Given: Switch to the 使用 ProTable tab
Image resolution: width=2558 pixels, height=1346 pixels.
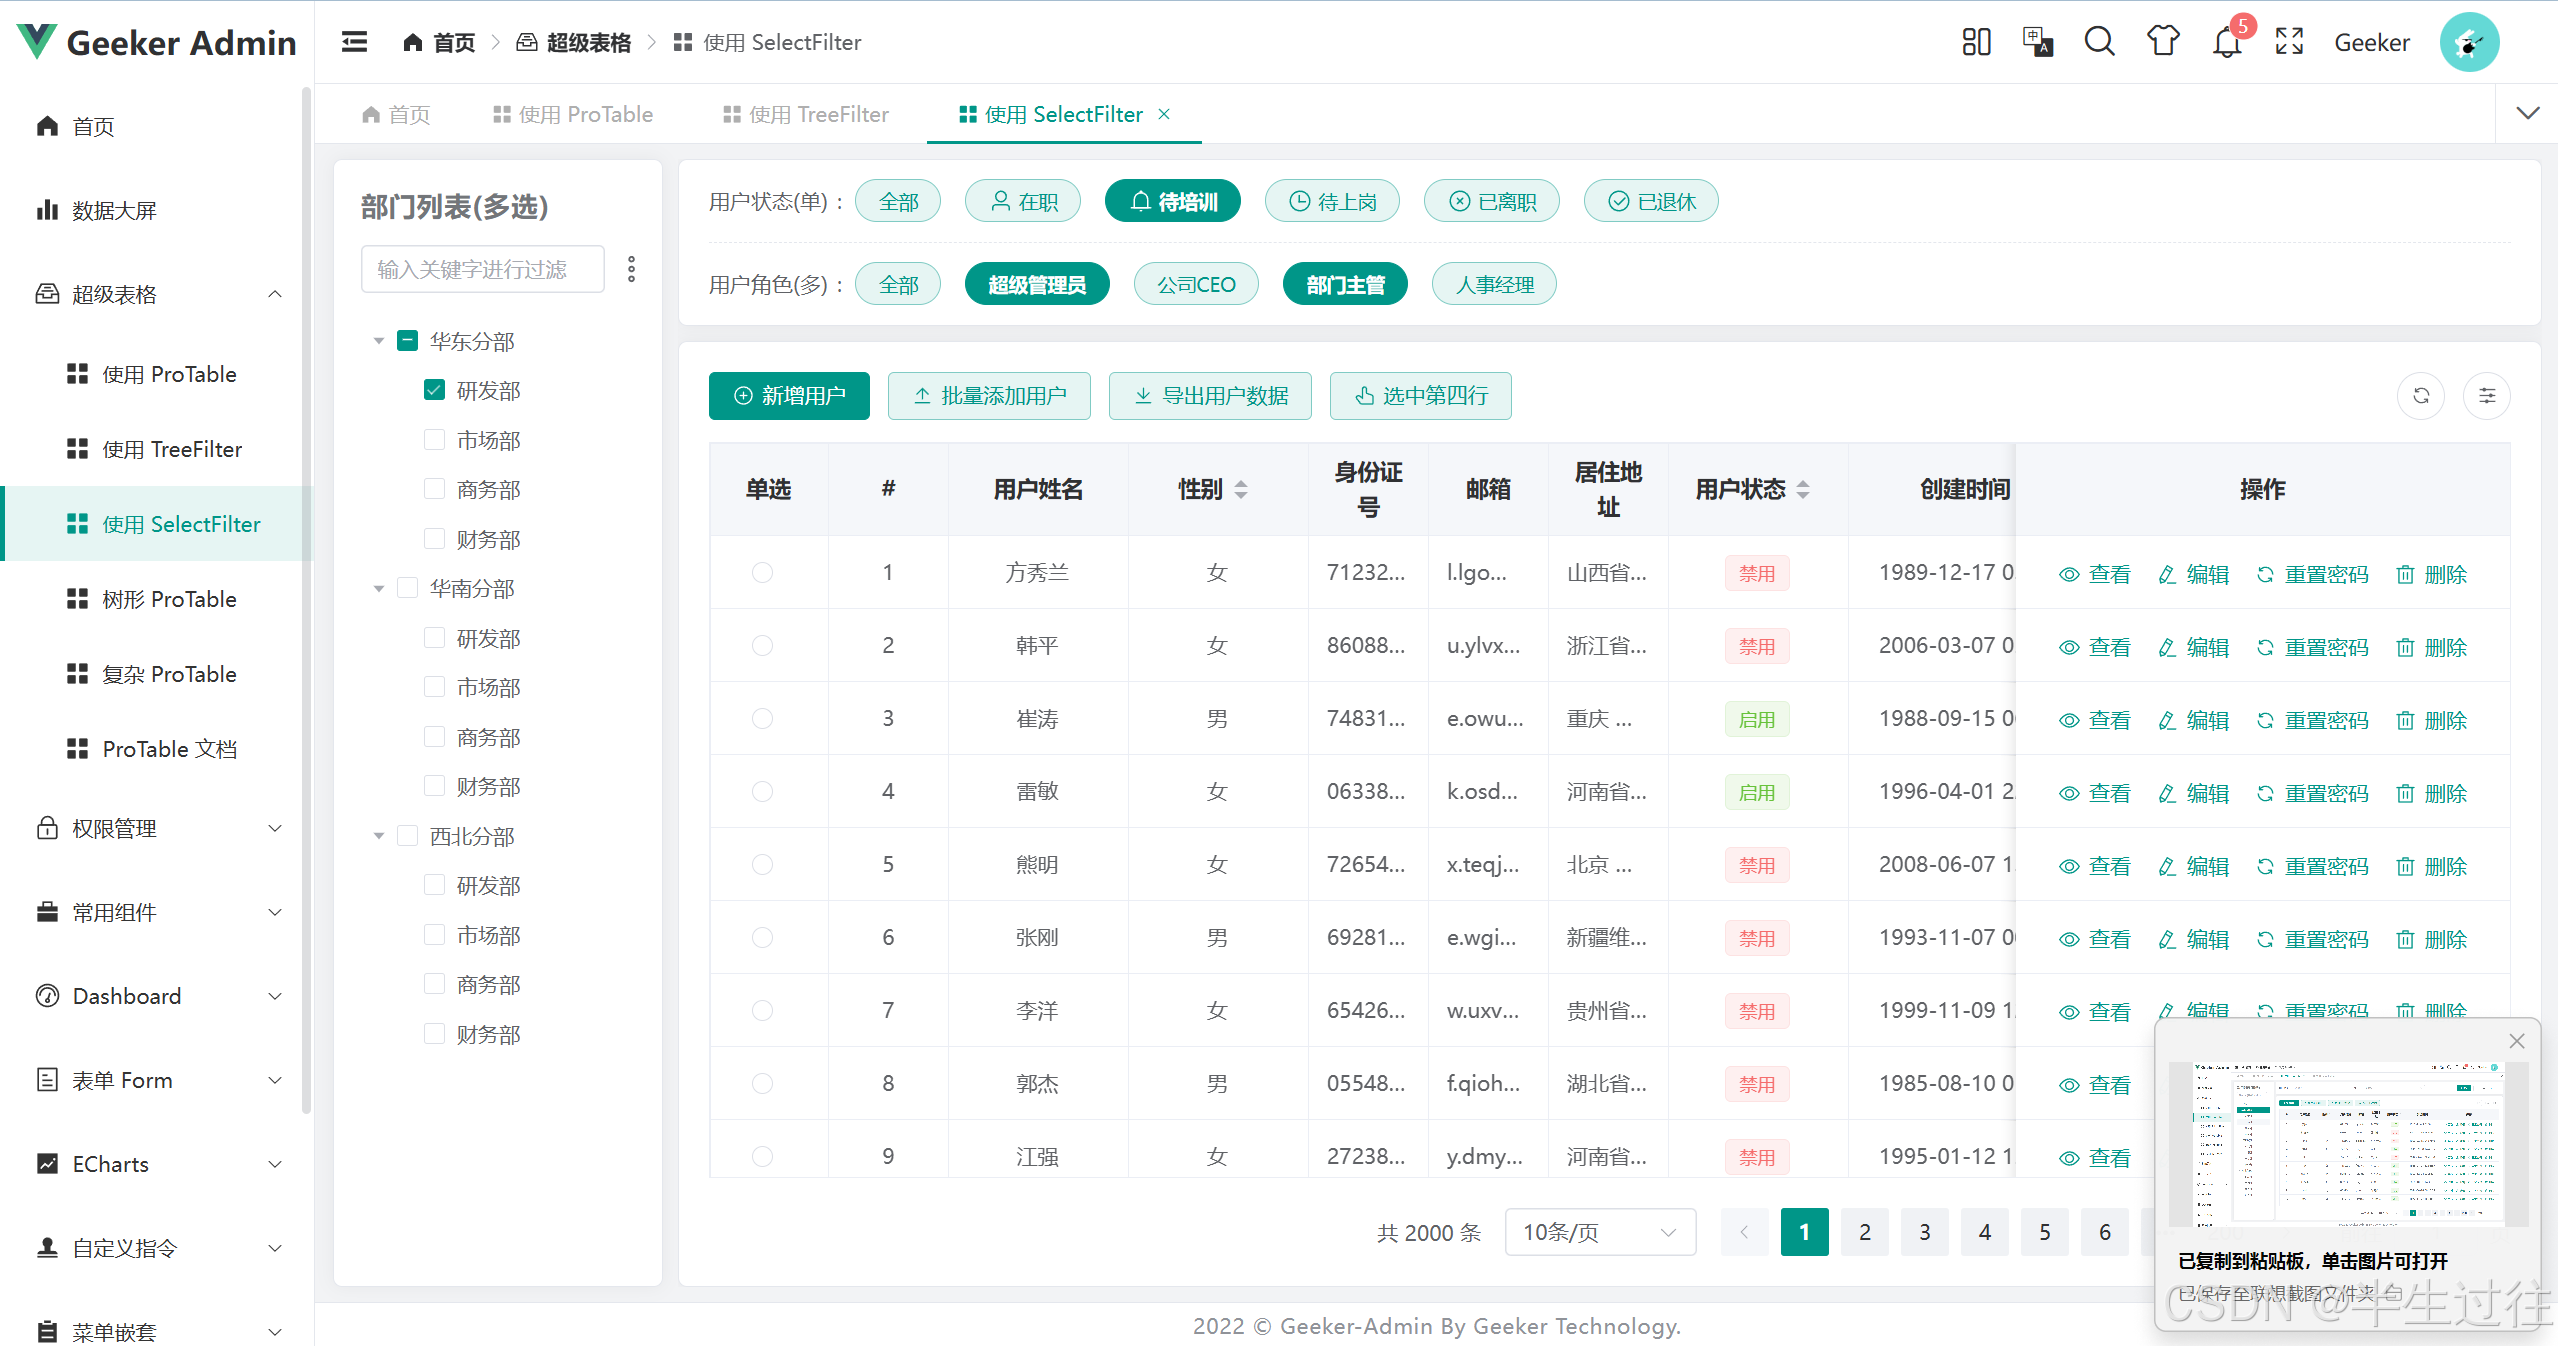Looking at the screenshot, I should 573,115.
